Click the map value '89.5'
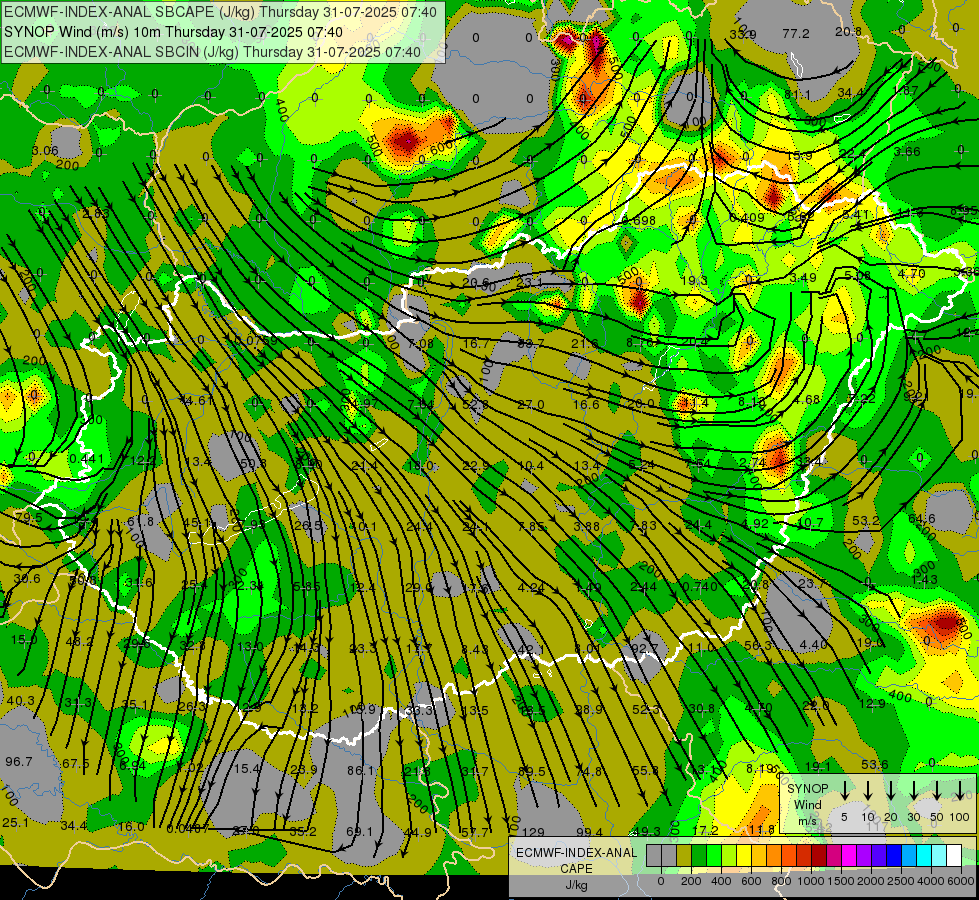Screen dimensions: 979x900 pyautogui.click(x=532, y=772)
